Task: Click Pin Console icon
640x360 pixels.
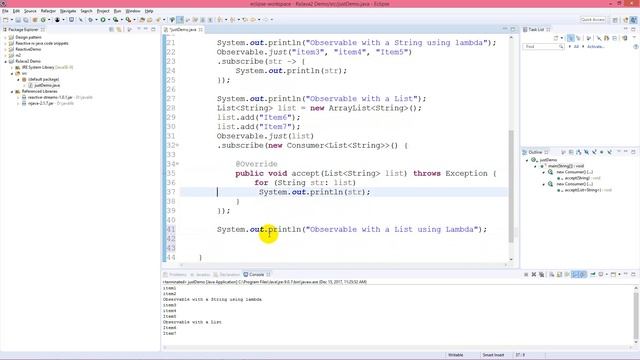Action: tap(593, 274)
